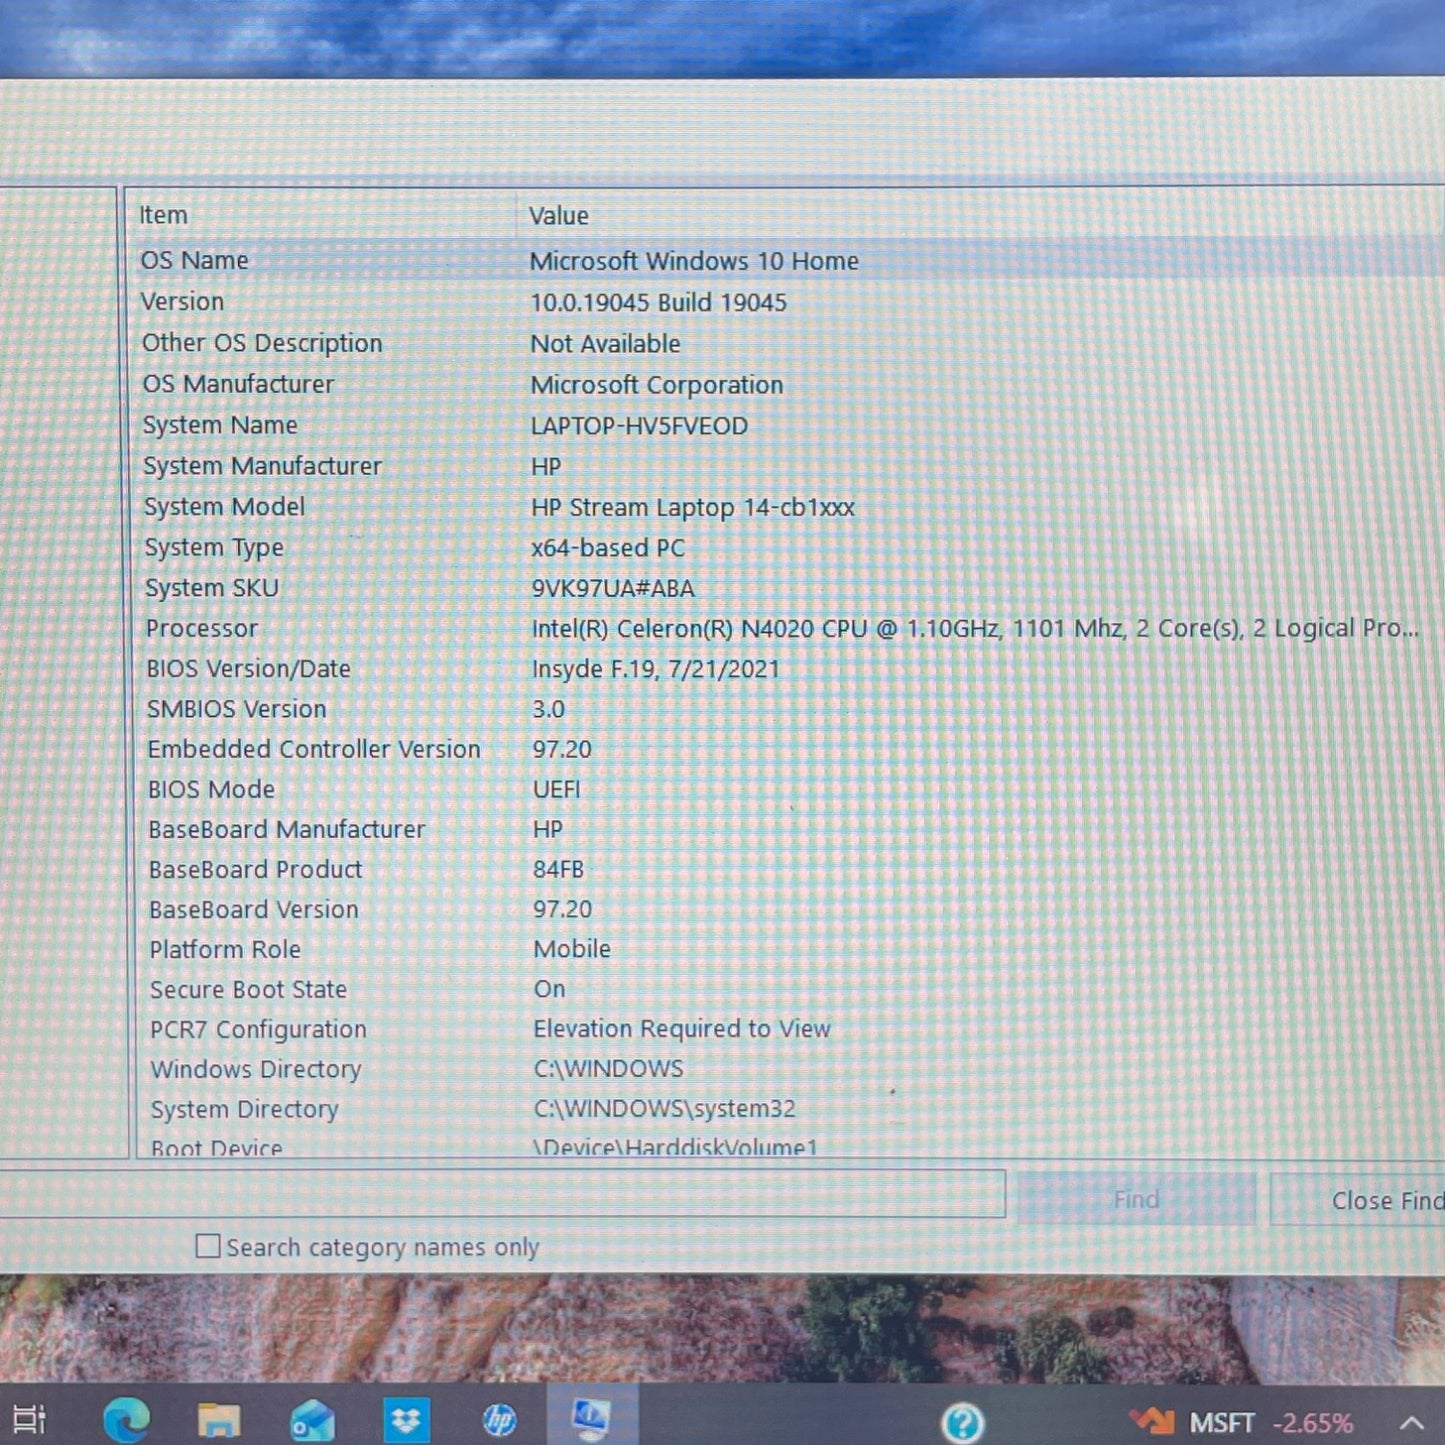Click the UEFI BIOS mode value
The image size is (1445, 1445).
556,789
